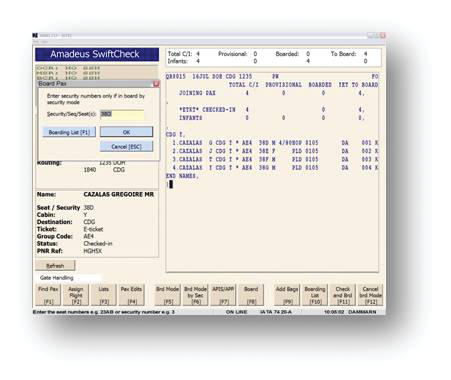Click the Infants label in summary

pos(177,61)
